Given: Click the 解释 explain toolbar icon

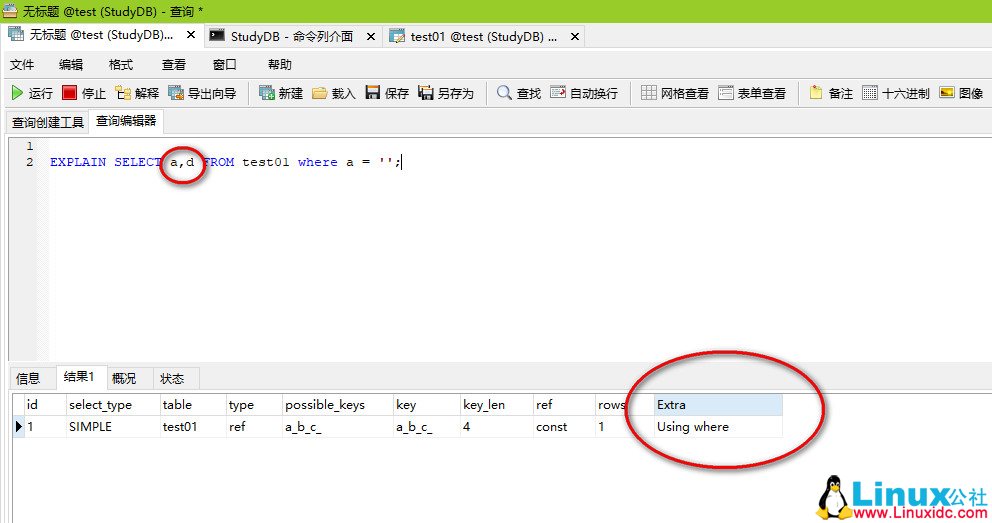Looking at the screenshot, I should click(137, 94).
